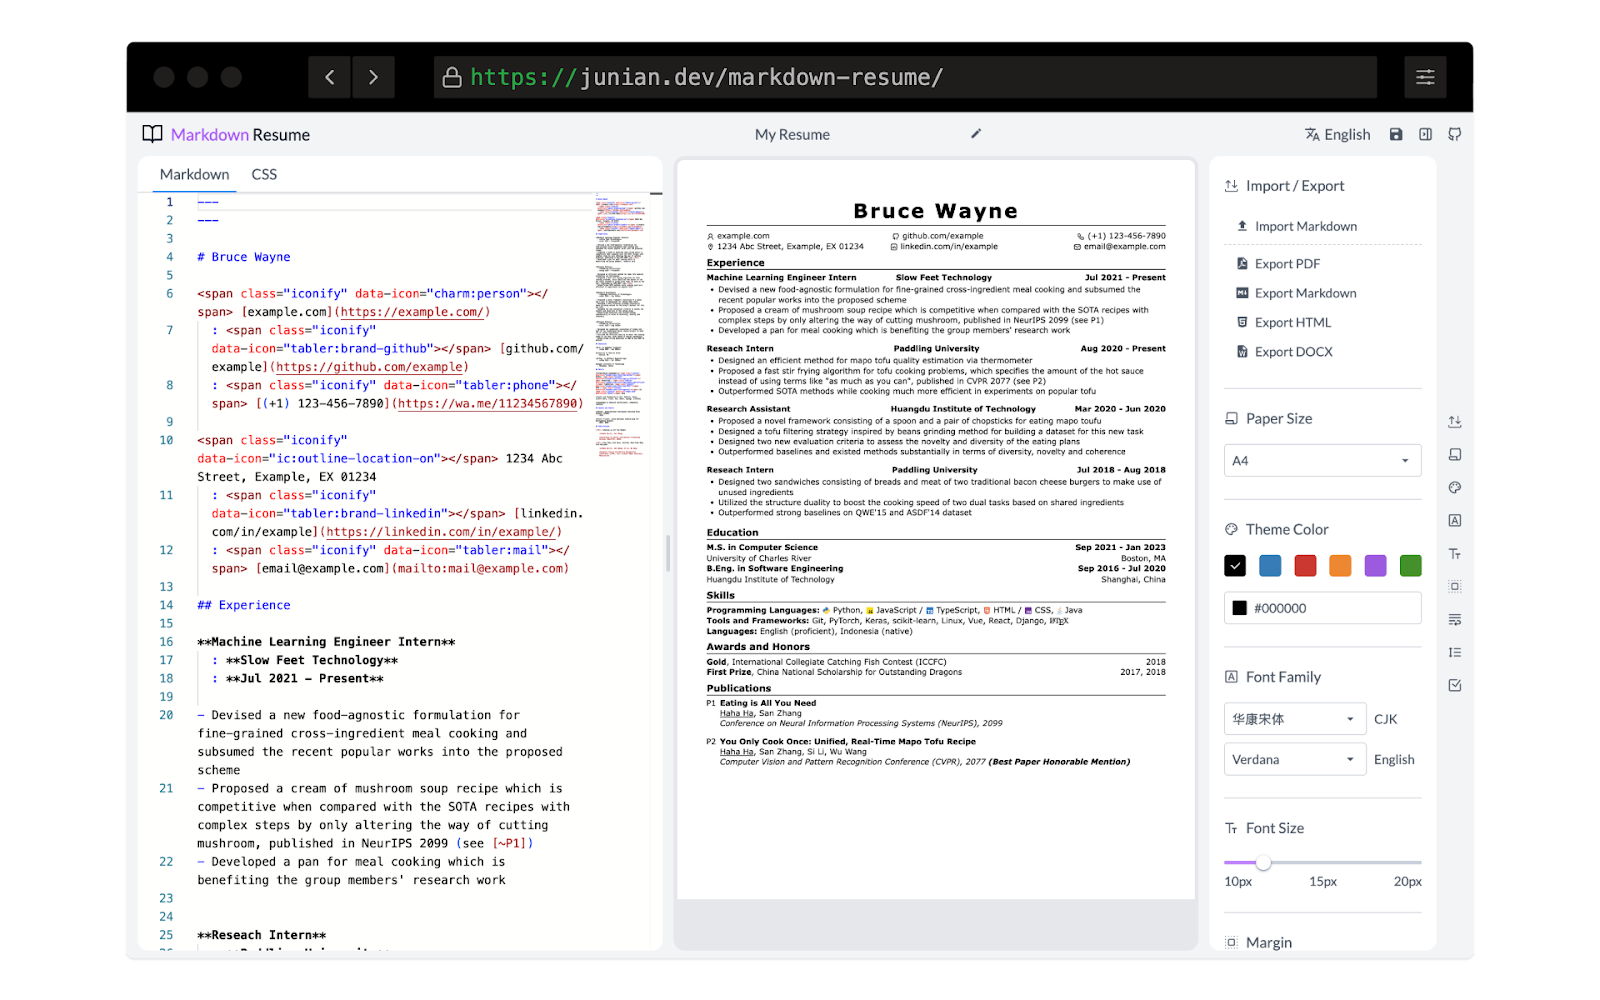Click the 'Font Size' section heading
Image resolution: width=1600 pixels, height=1000 pixels.
(1275, 828)
